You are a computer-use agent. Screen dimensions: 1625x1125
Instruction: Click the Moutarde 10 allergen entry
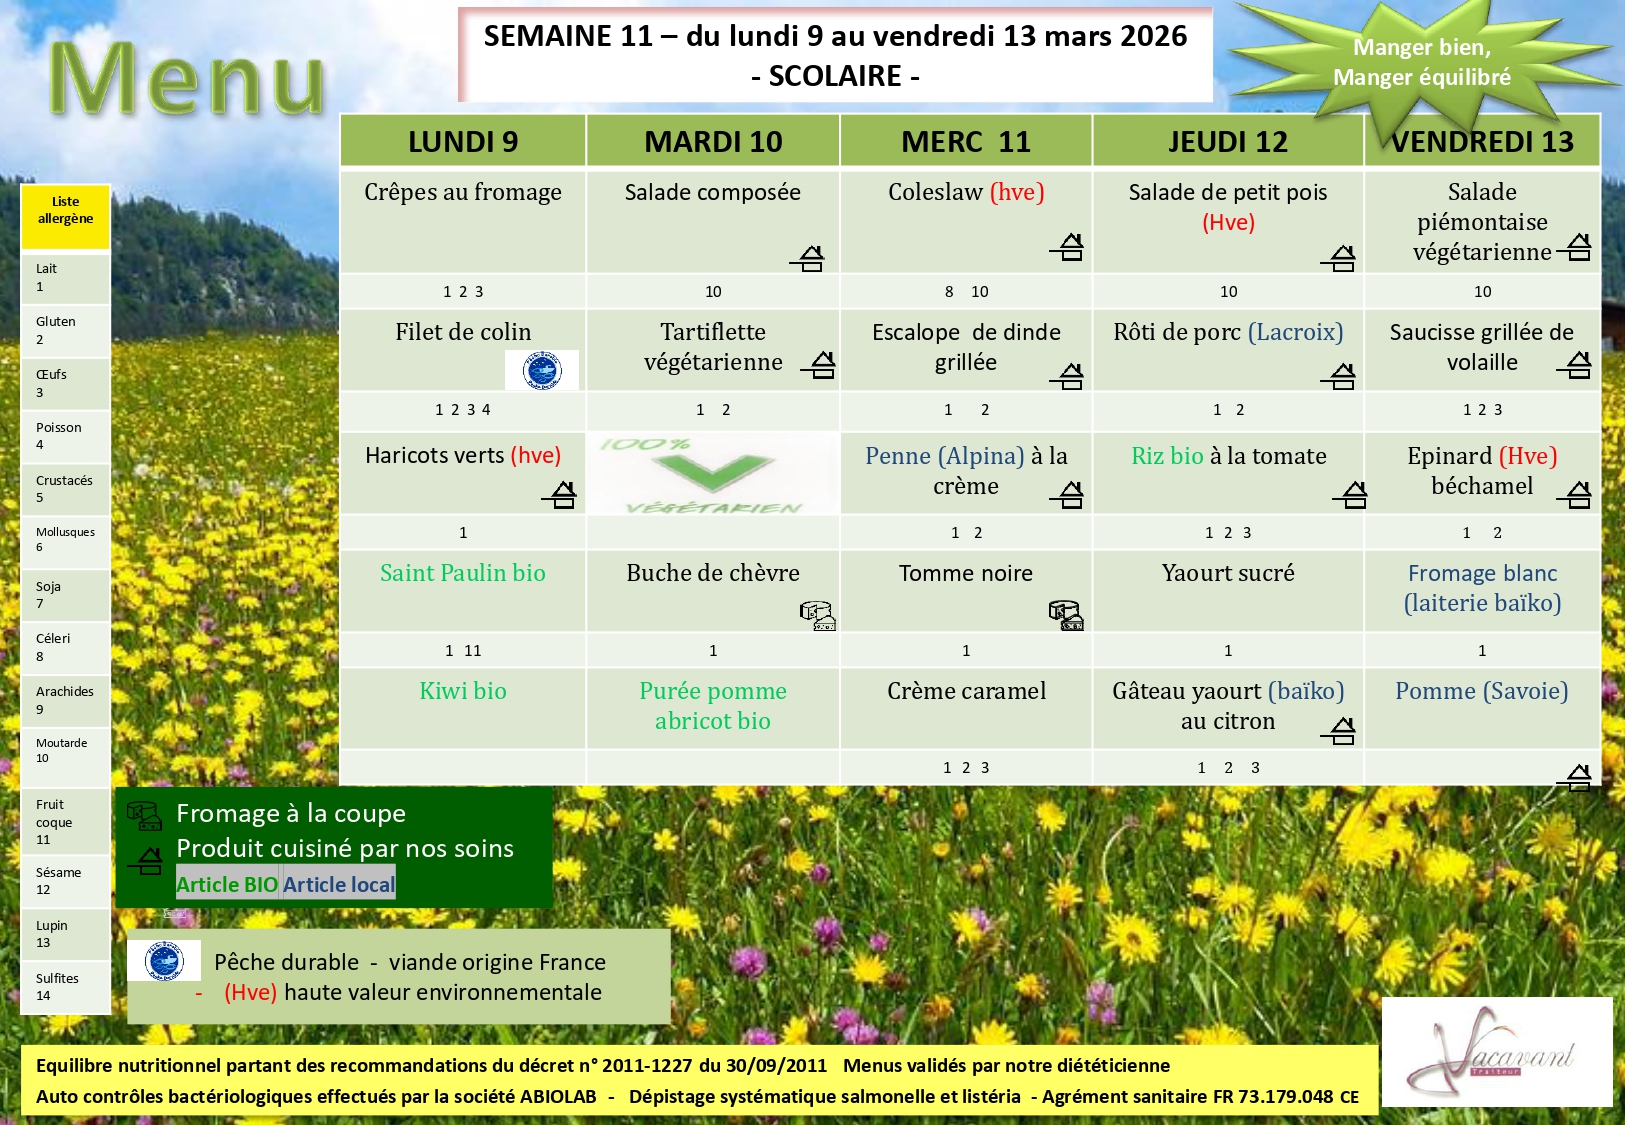click(x=66, y=752)
